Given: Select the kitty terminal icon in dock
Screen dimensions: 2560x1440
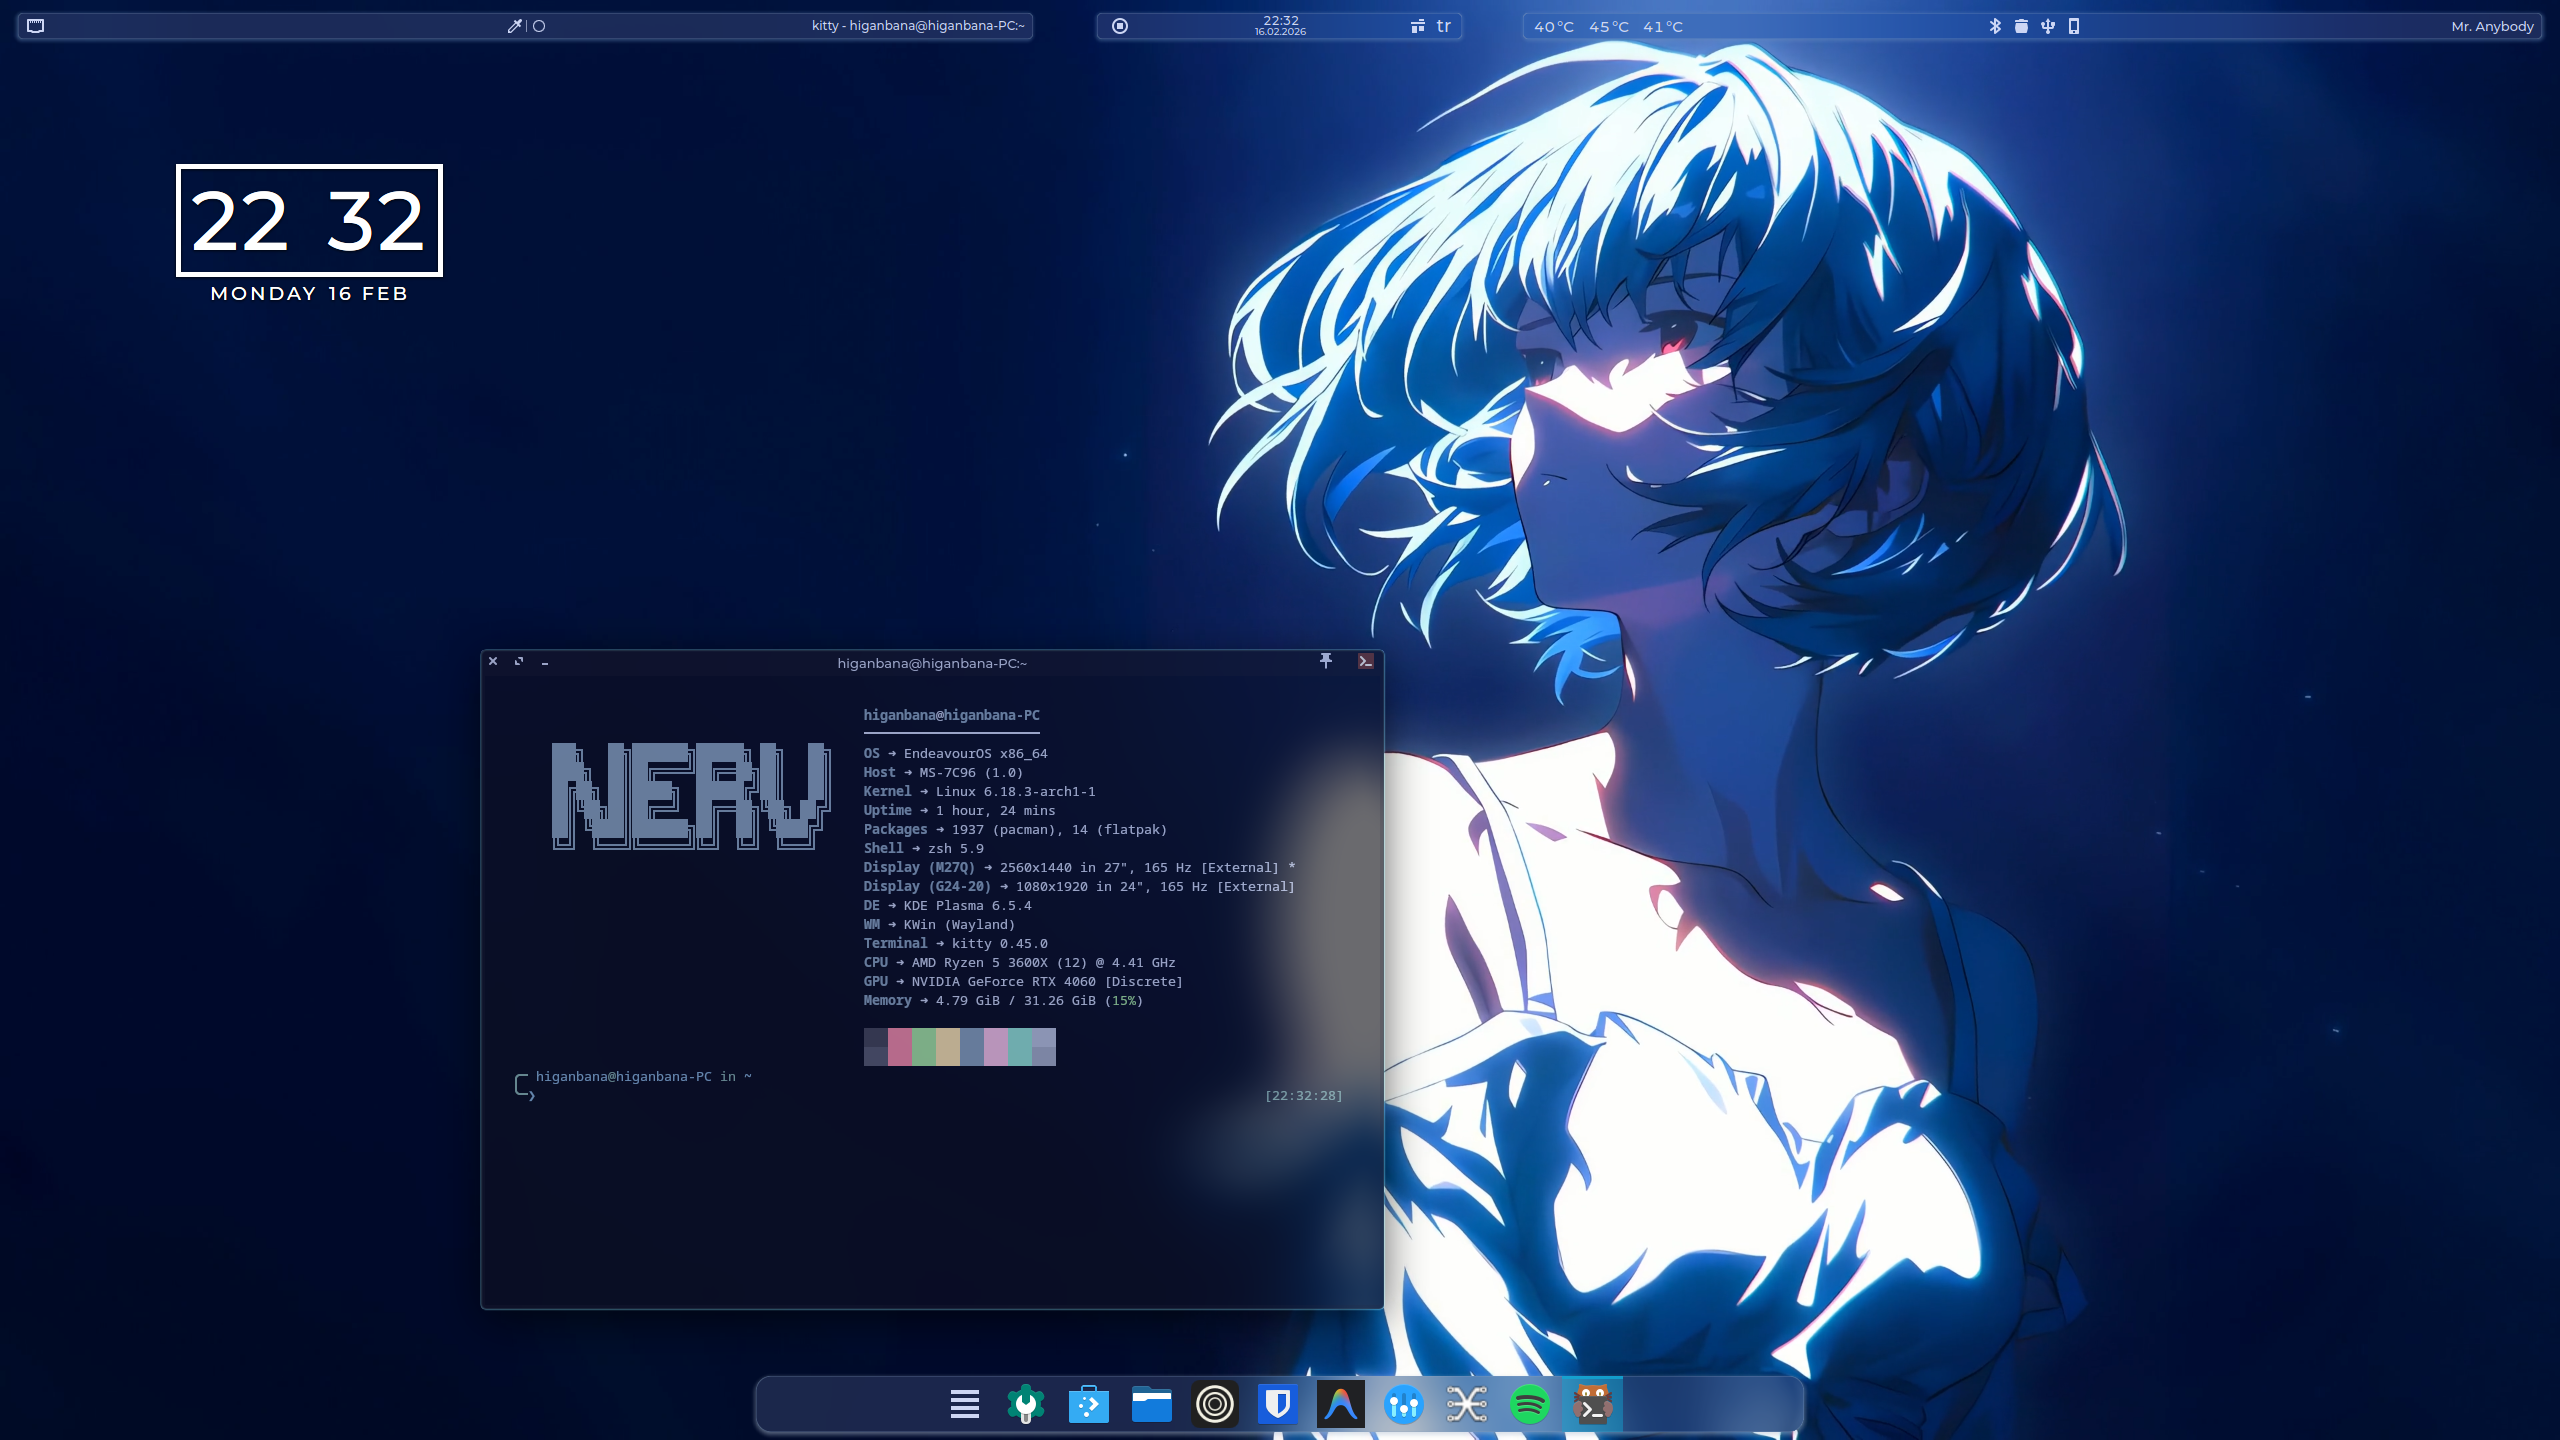Looking at the screenshot, I should (1593, 1404).
